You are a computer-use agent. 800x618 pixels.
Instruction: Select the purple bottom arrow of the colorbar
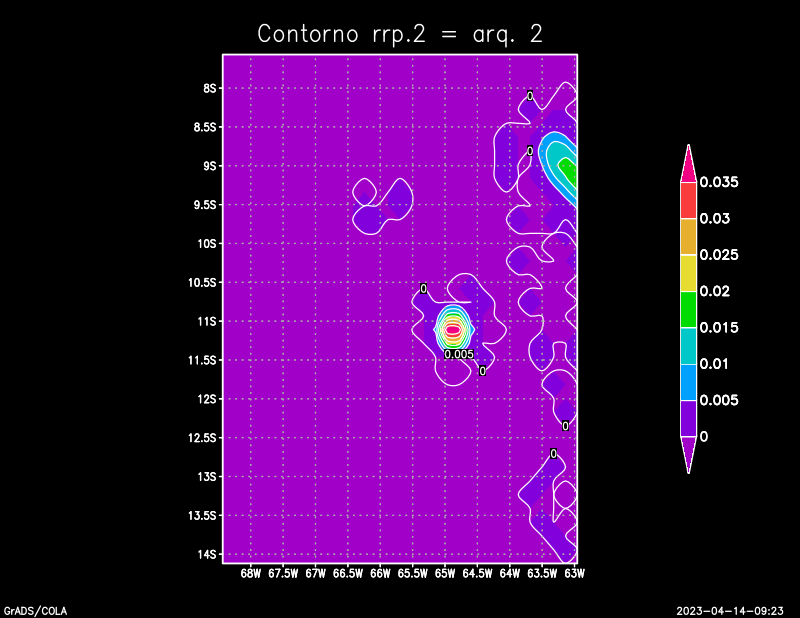click(688, 453)
